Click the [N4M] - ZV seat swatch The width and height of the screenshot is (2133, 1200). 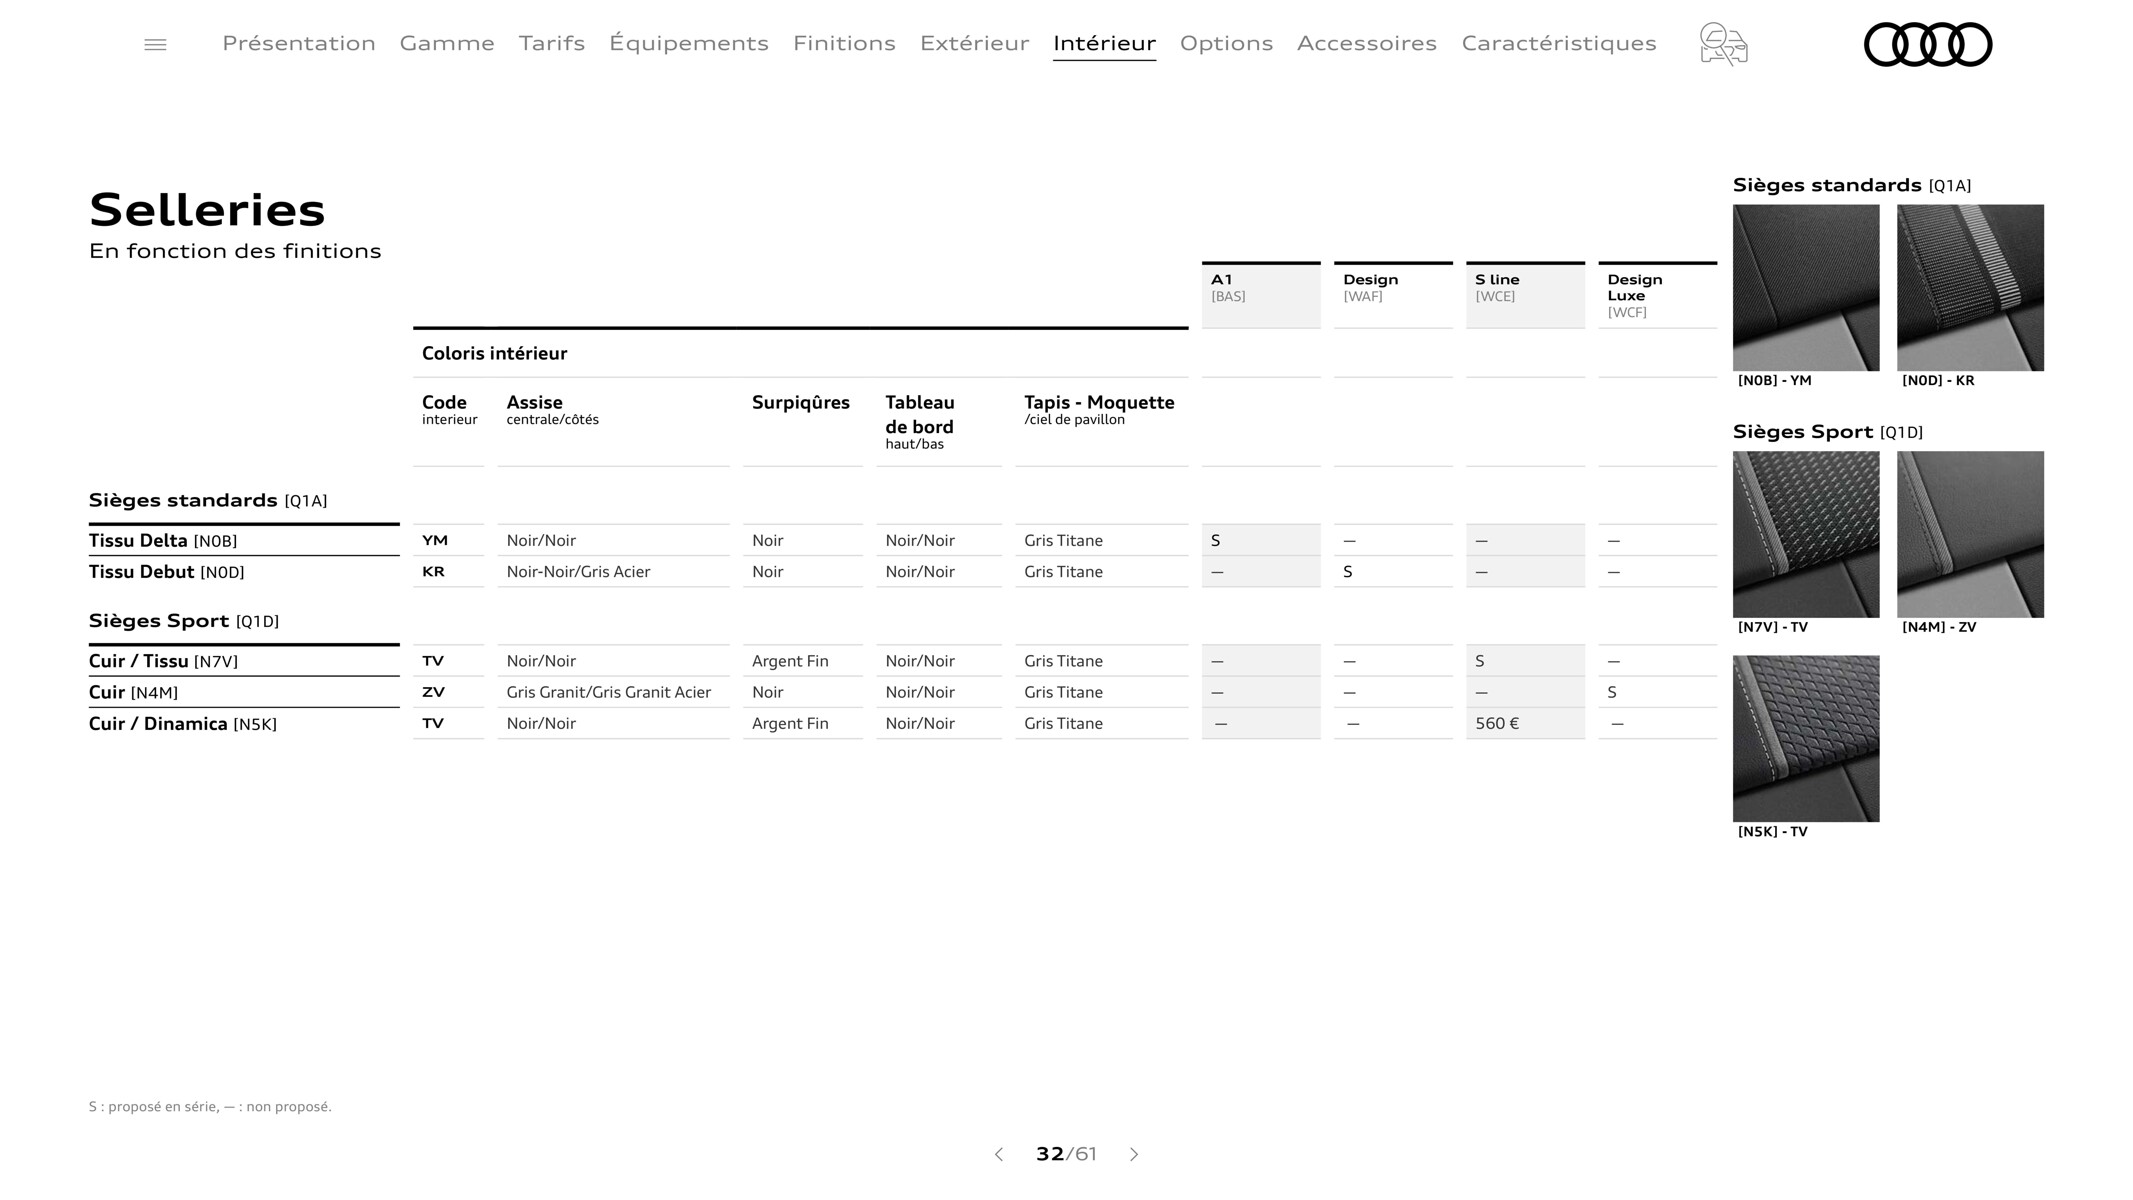(x=1970, y=534)
